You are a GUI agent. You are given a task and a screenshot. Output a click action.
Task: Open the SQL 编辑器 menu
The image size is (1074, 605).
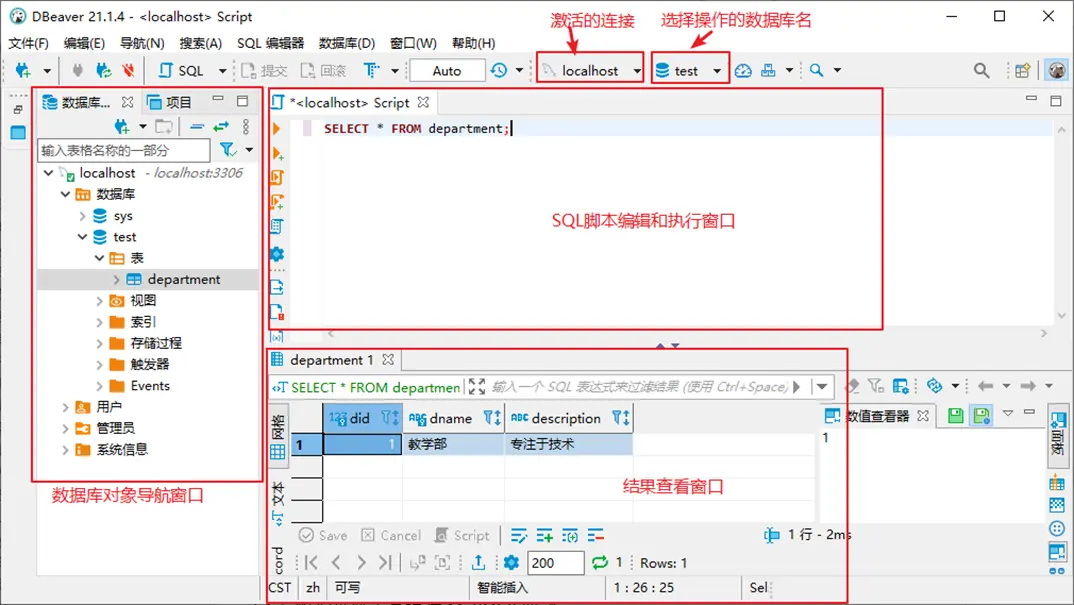click(273, 42)
